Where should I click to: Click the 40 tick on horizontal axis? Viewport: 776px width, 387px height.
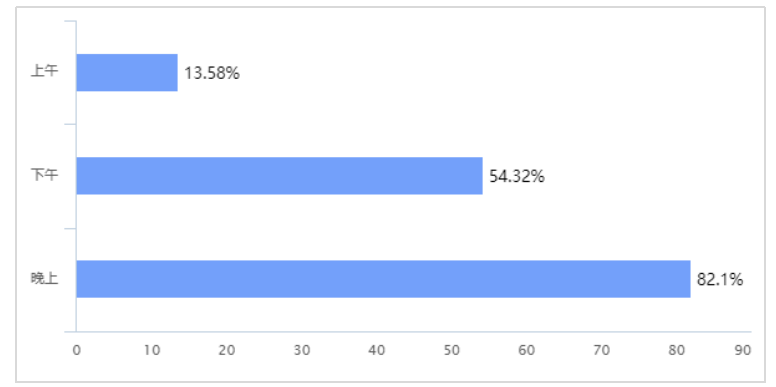(377, 350)
